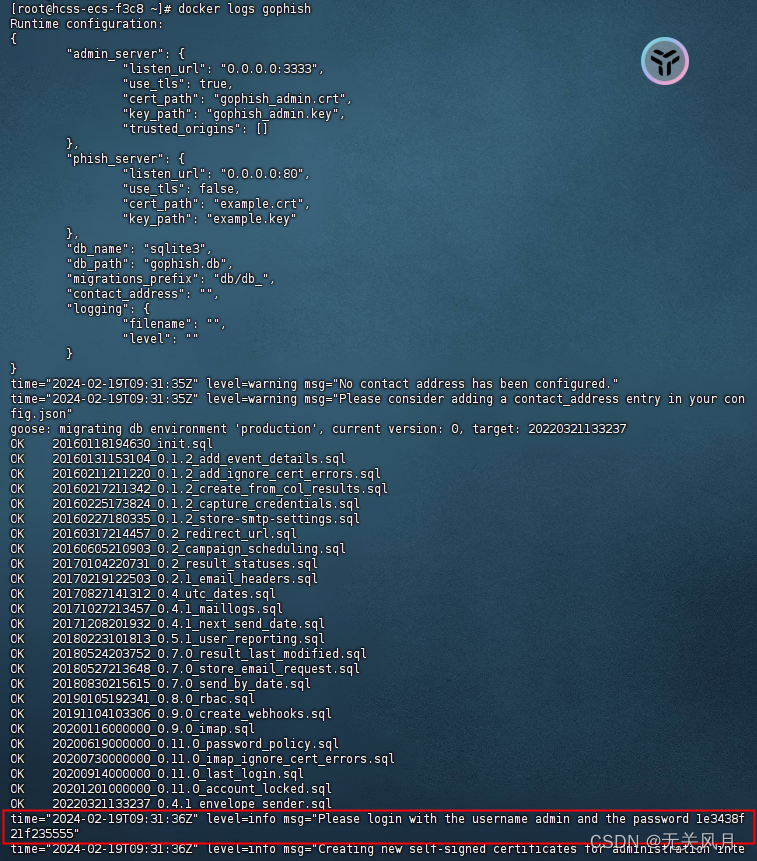The height and width of the screenshot is (861, 757).
Task: Select the campaign_scheduling.sql row
Action: pos(178,549)
